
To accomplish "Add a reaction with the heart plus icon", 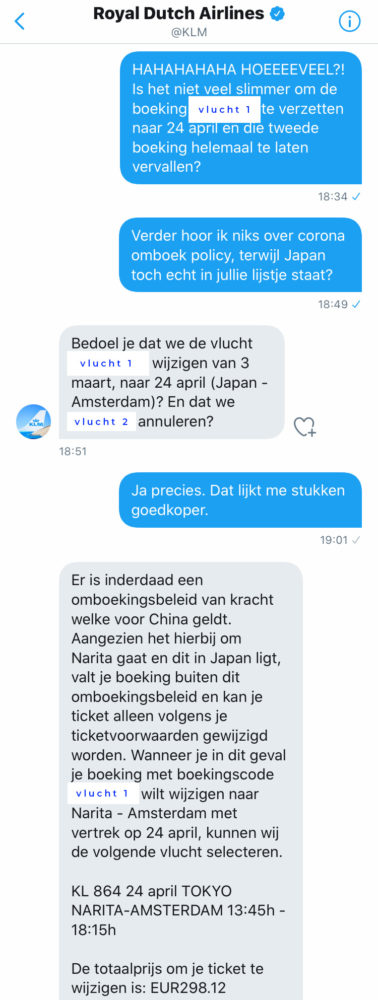I will tap(305, 427).
